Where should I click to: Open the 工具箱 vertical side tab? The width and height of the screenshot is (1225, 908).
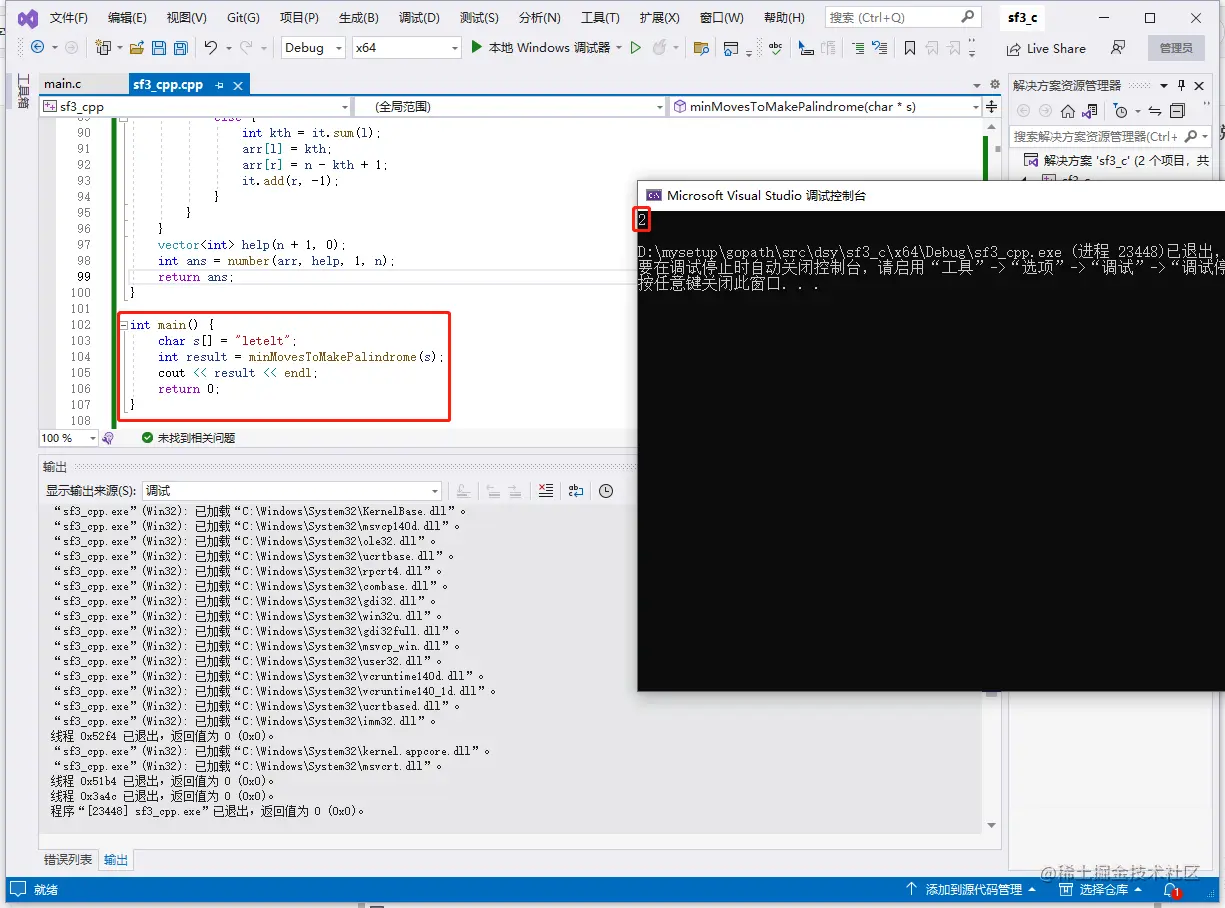point(23,90)
